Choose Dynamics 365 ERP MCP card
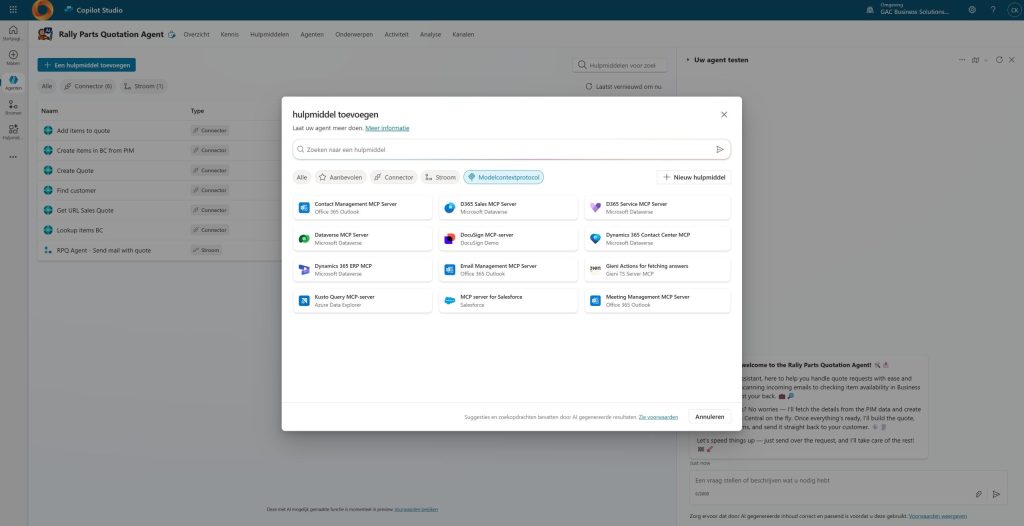The width and height of the screenshot is (1024, 526). [x=362, y=270]
